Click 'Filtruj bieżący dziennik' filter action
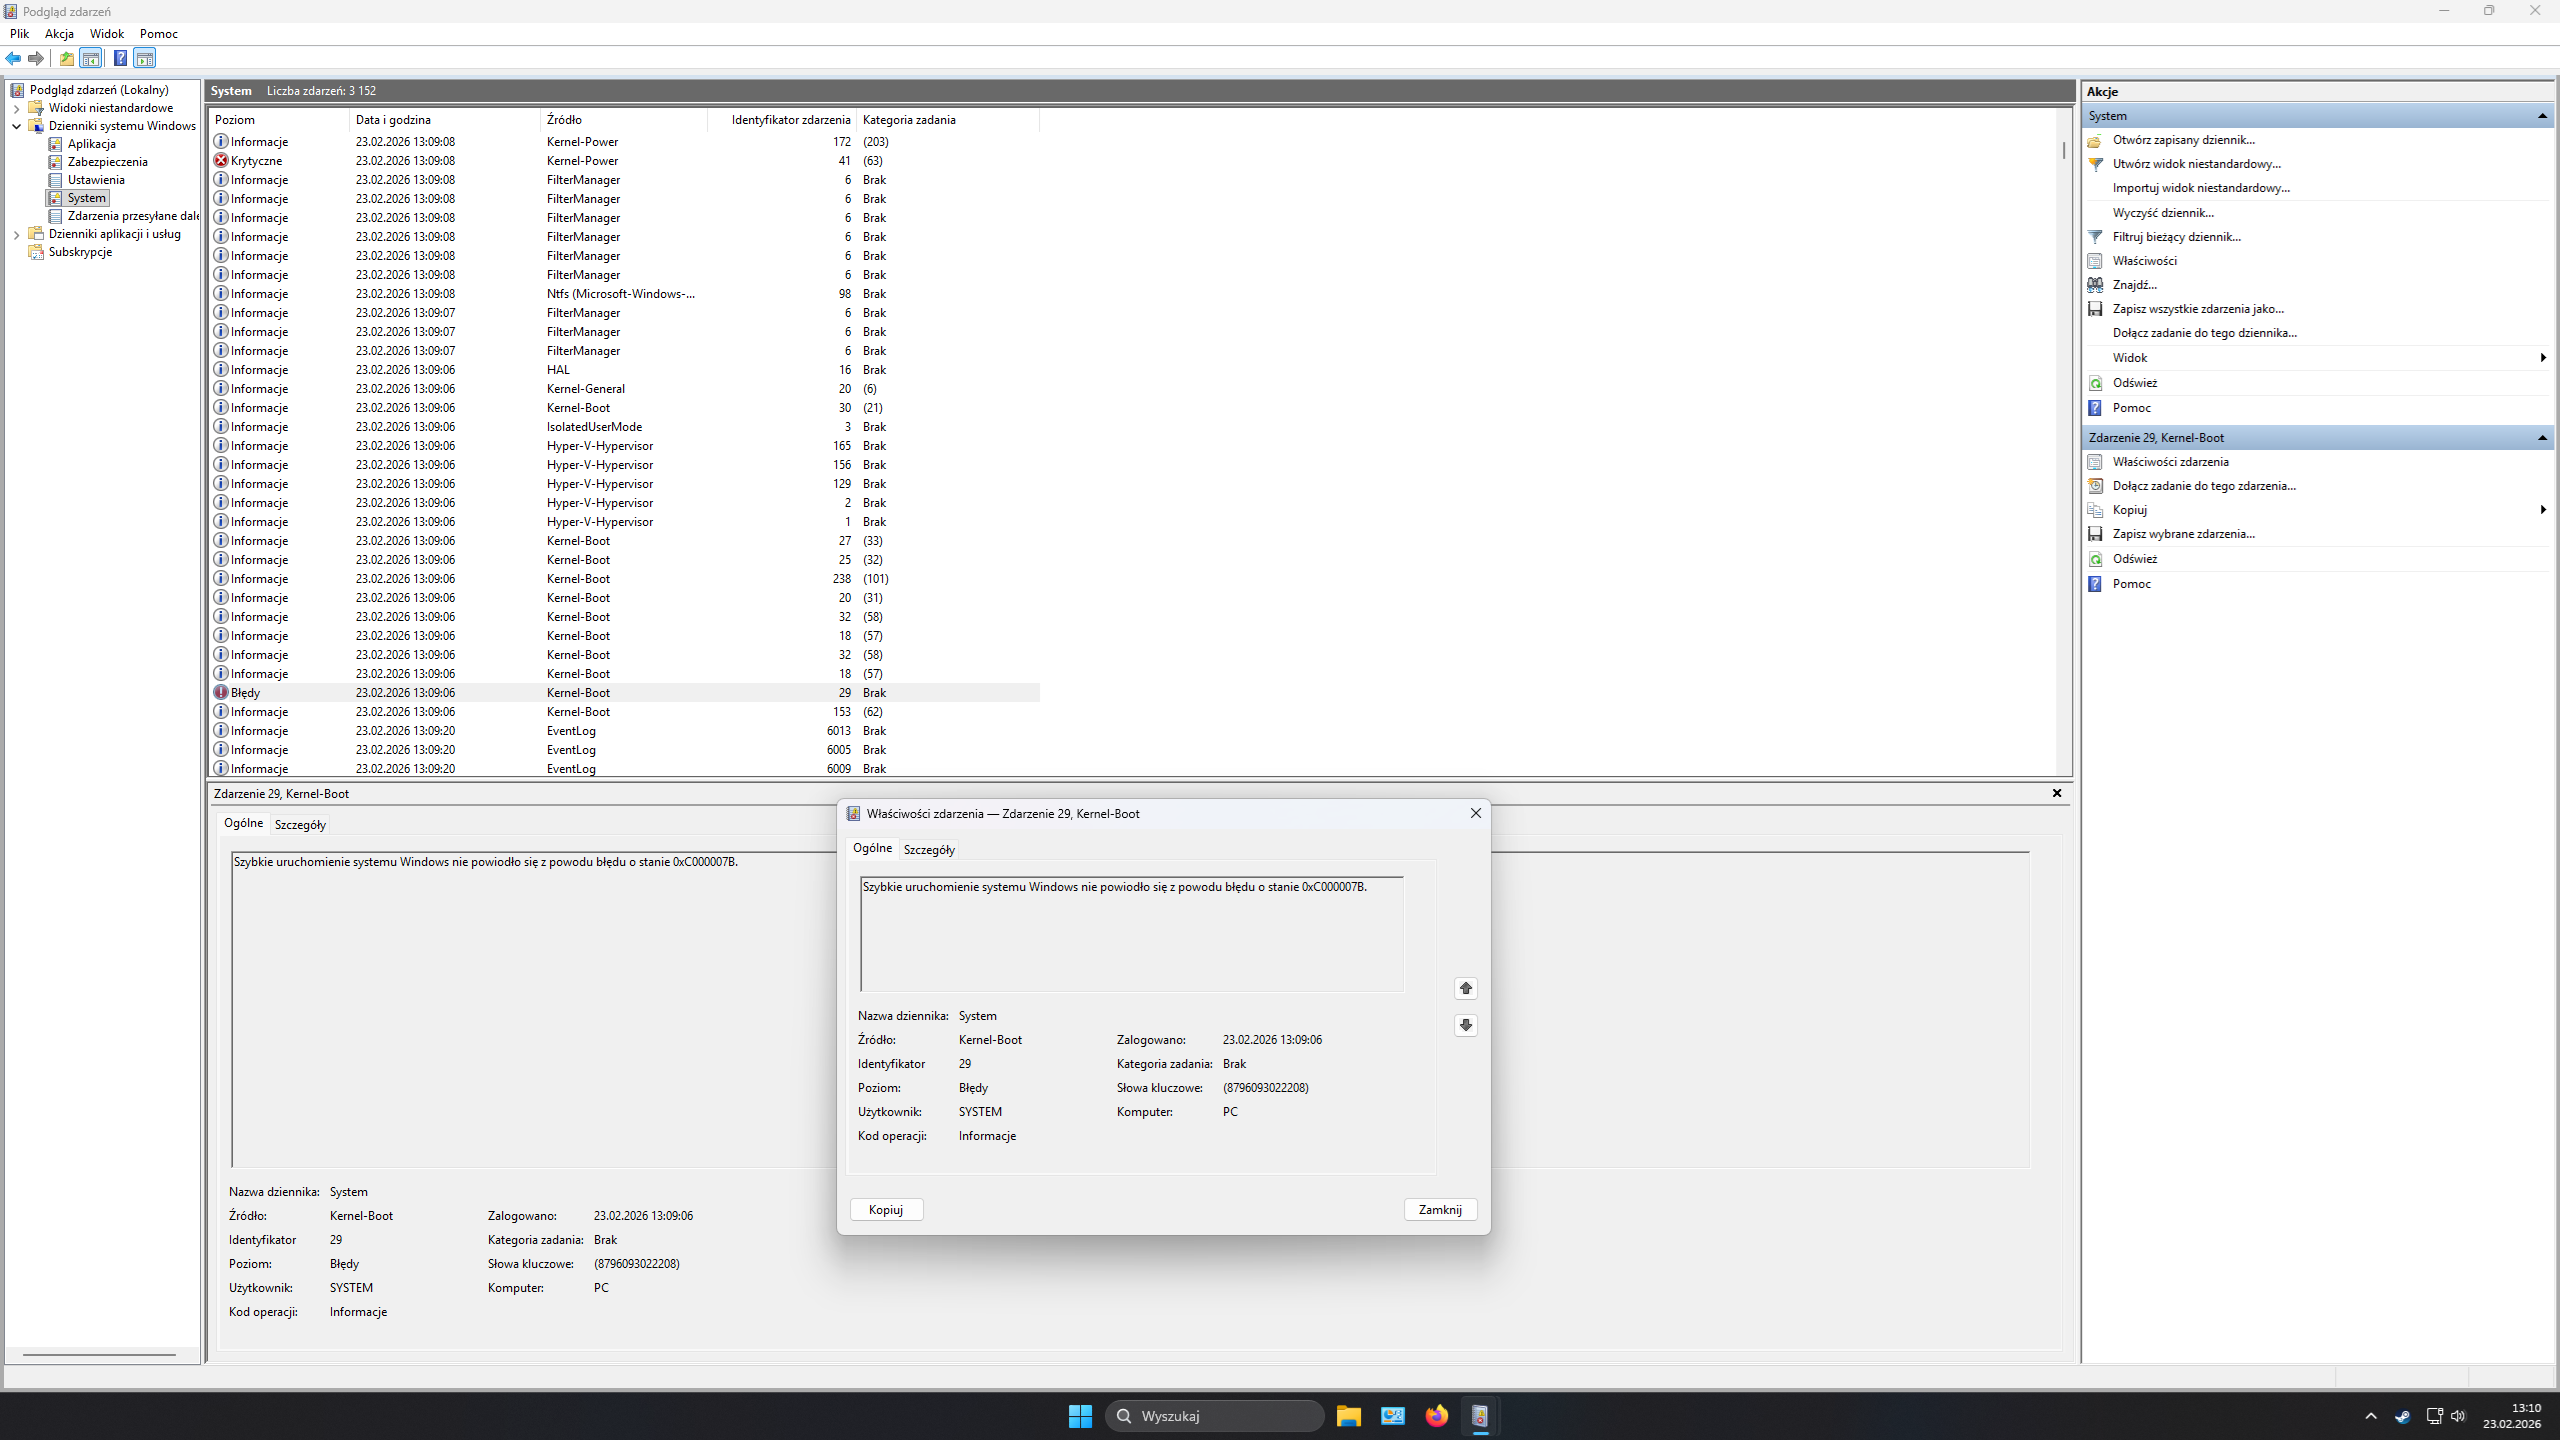This screenshot has width=2560, height=1440. pos(2176,237)
